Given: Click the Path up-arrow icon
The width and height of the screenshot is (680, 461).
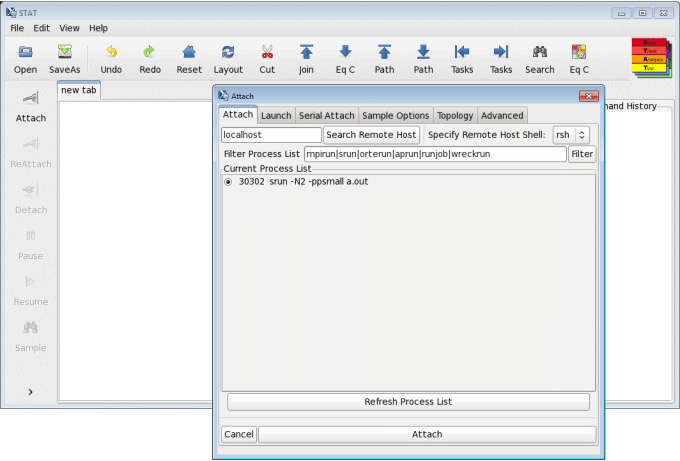Looking at the screenshot, I should tap(384, 52).
